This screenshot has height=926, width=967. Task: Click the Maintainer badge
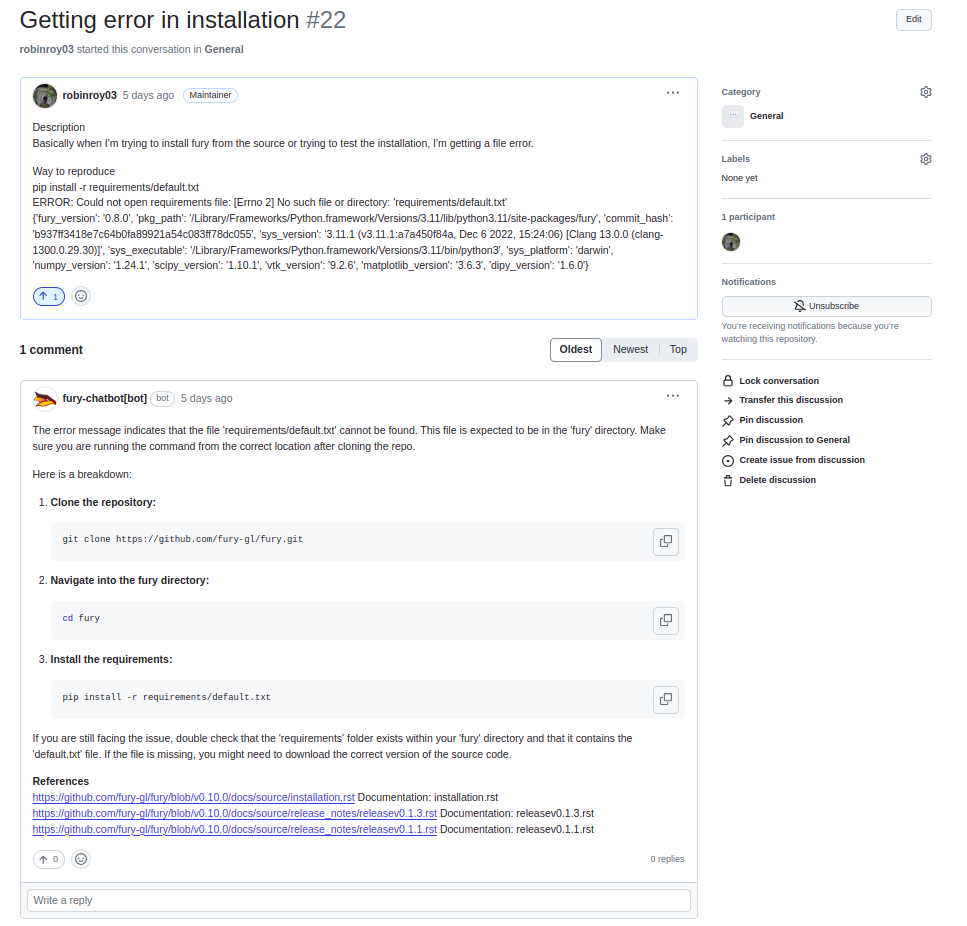(x=210, y=95)
